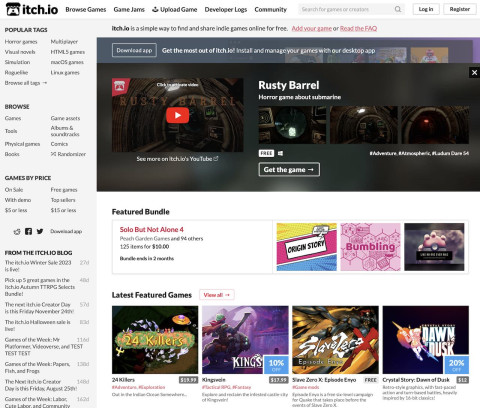Image resolution: width=480 pixels, height=408 pixels.
Task: Show $5 or less games
Action: coord(16,210)
